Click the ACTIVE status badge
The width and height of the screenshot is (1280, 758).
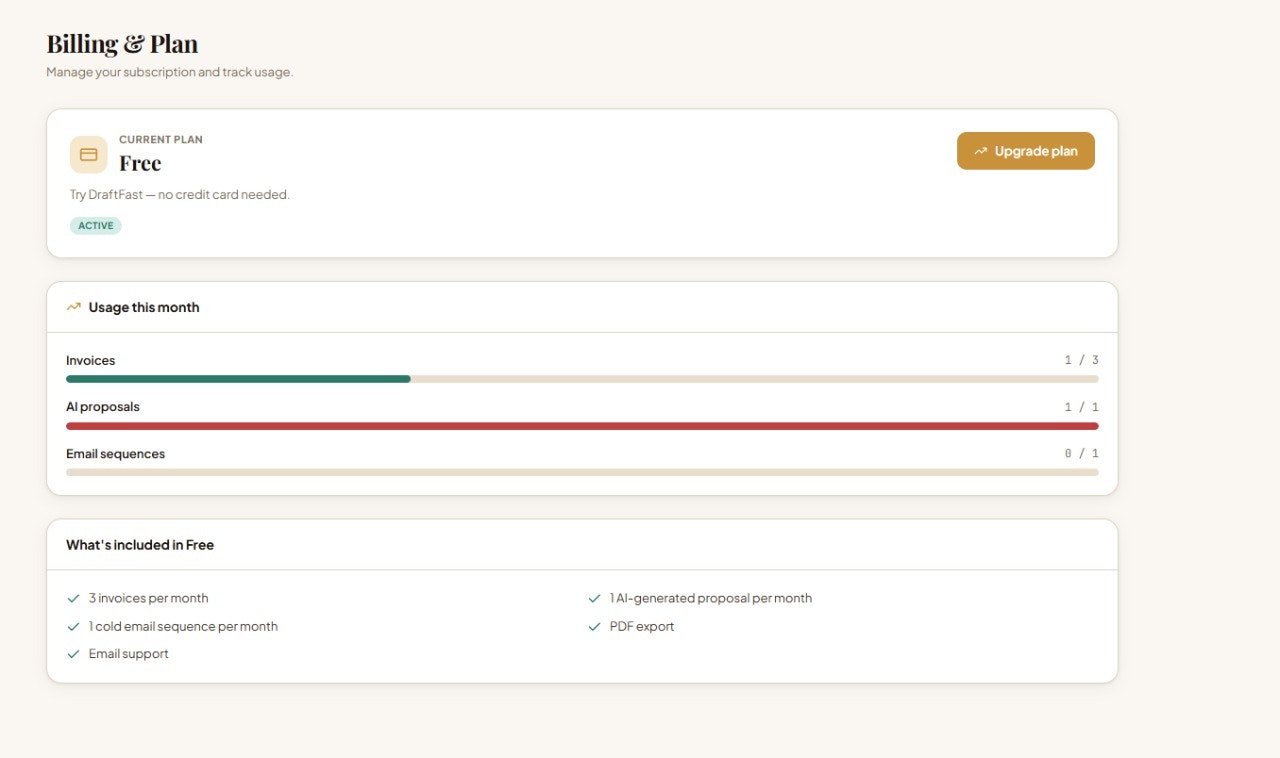pyautogui.click(x=96, y=226)
